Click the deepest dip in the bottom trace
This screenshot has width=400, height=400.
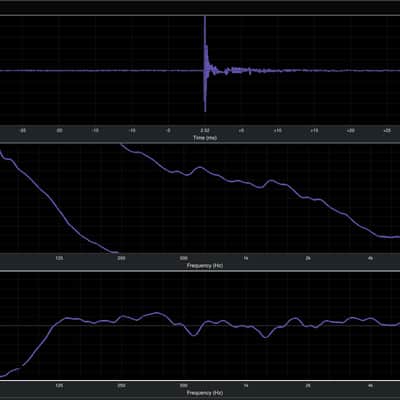[265, 337]
